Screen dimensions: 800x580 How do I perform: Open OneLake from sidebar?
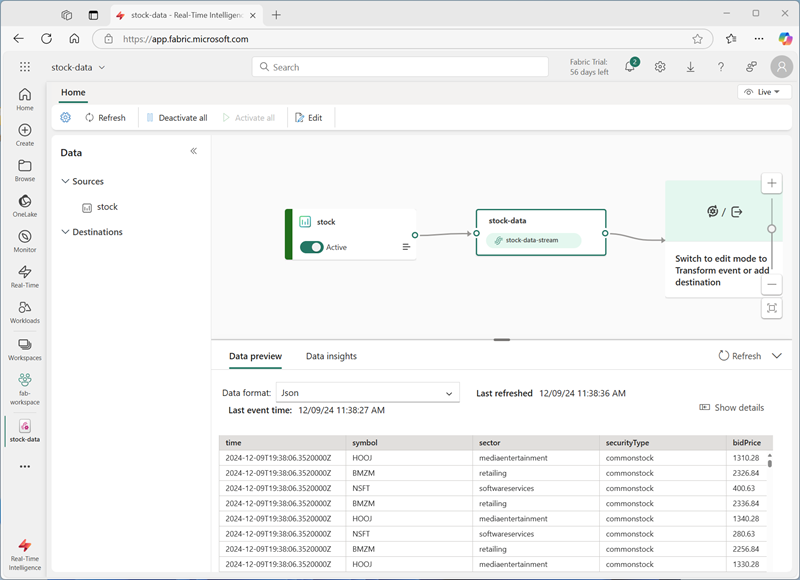[x=24, y=206]
